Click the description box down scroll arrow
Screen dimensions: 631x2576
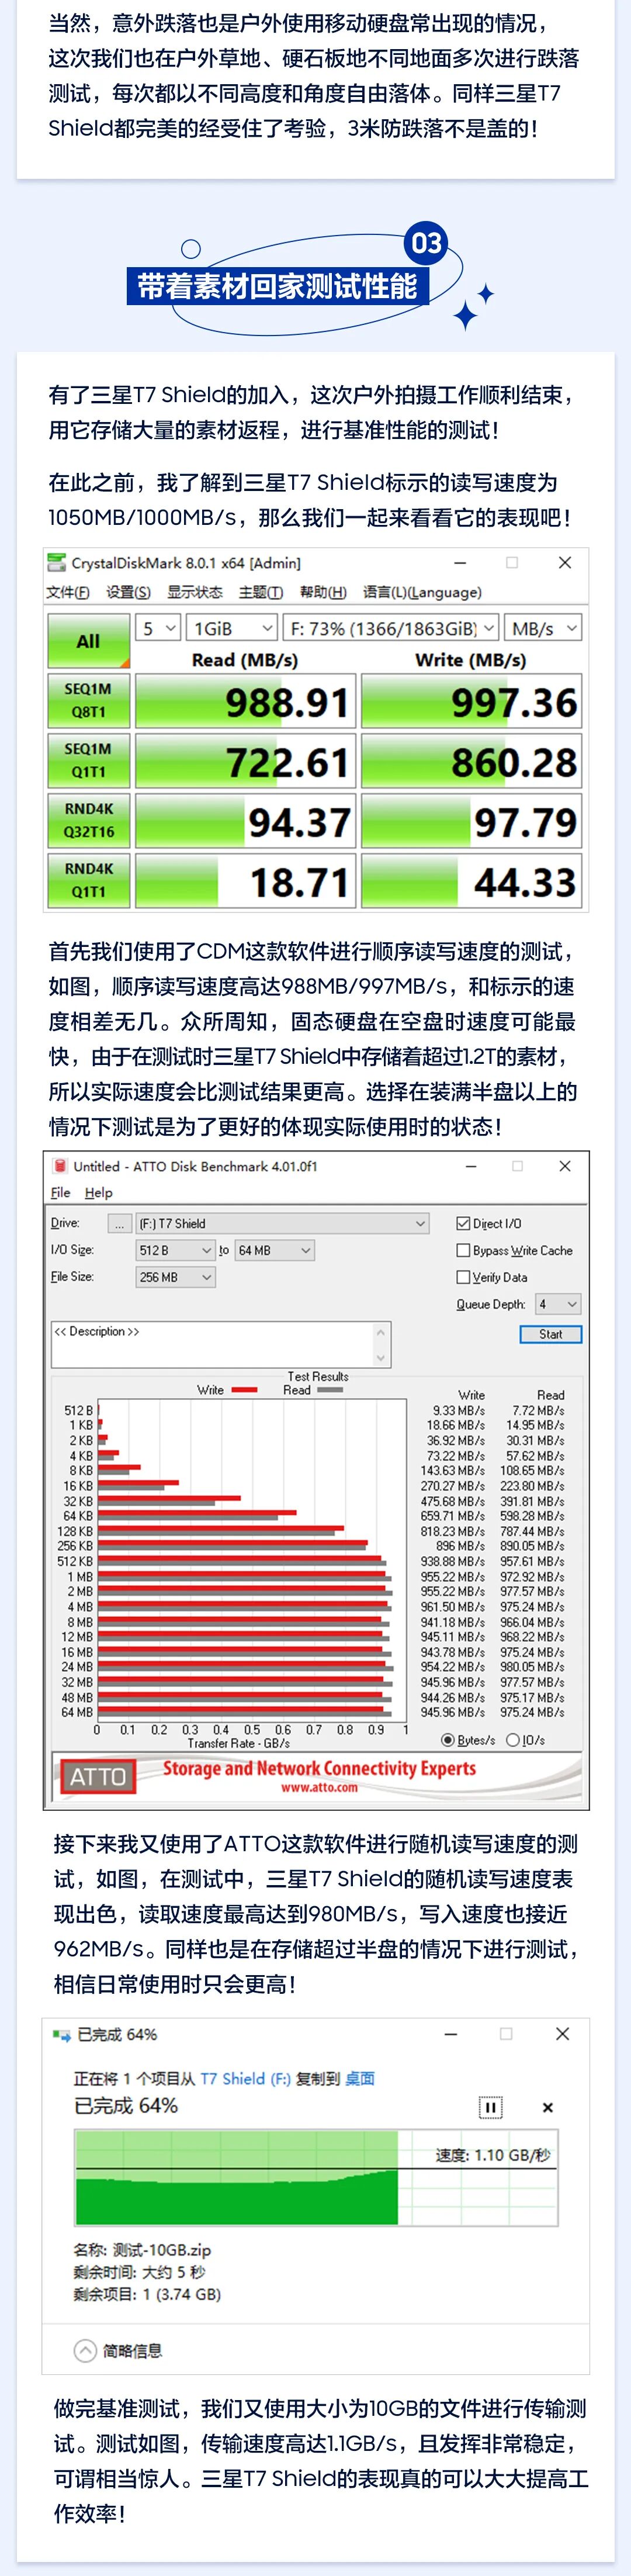[x=381, y=1358]
